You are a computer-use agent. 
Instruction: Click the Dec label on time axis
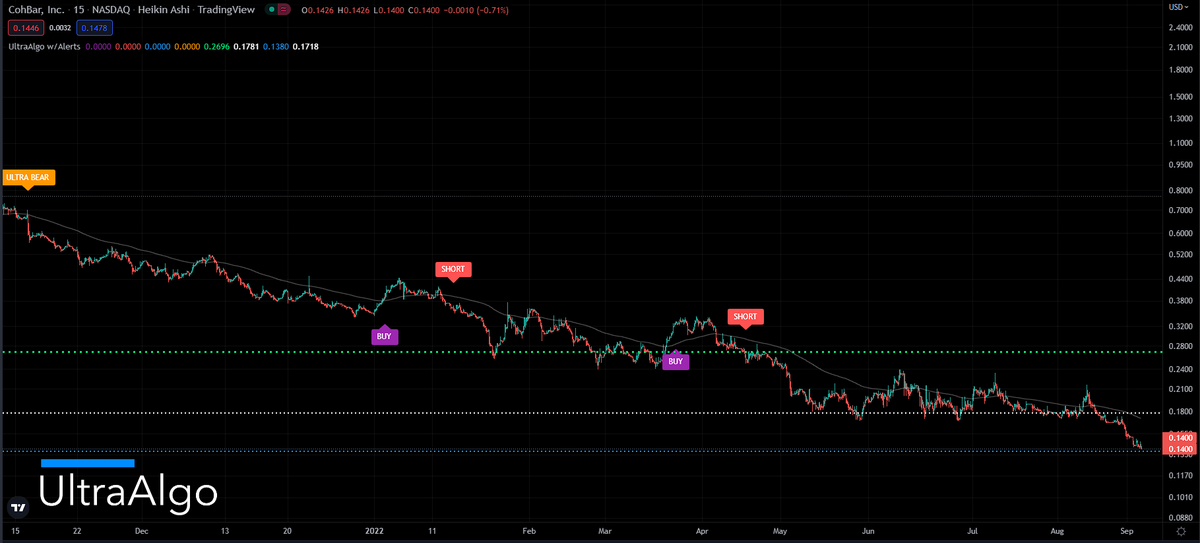coord(141,530)
